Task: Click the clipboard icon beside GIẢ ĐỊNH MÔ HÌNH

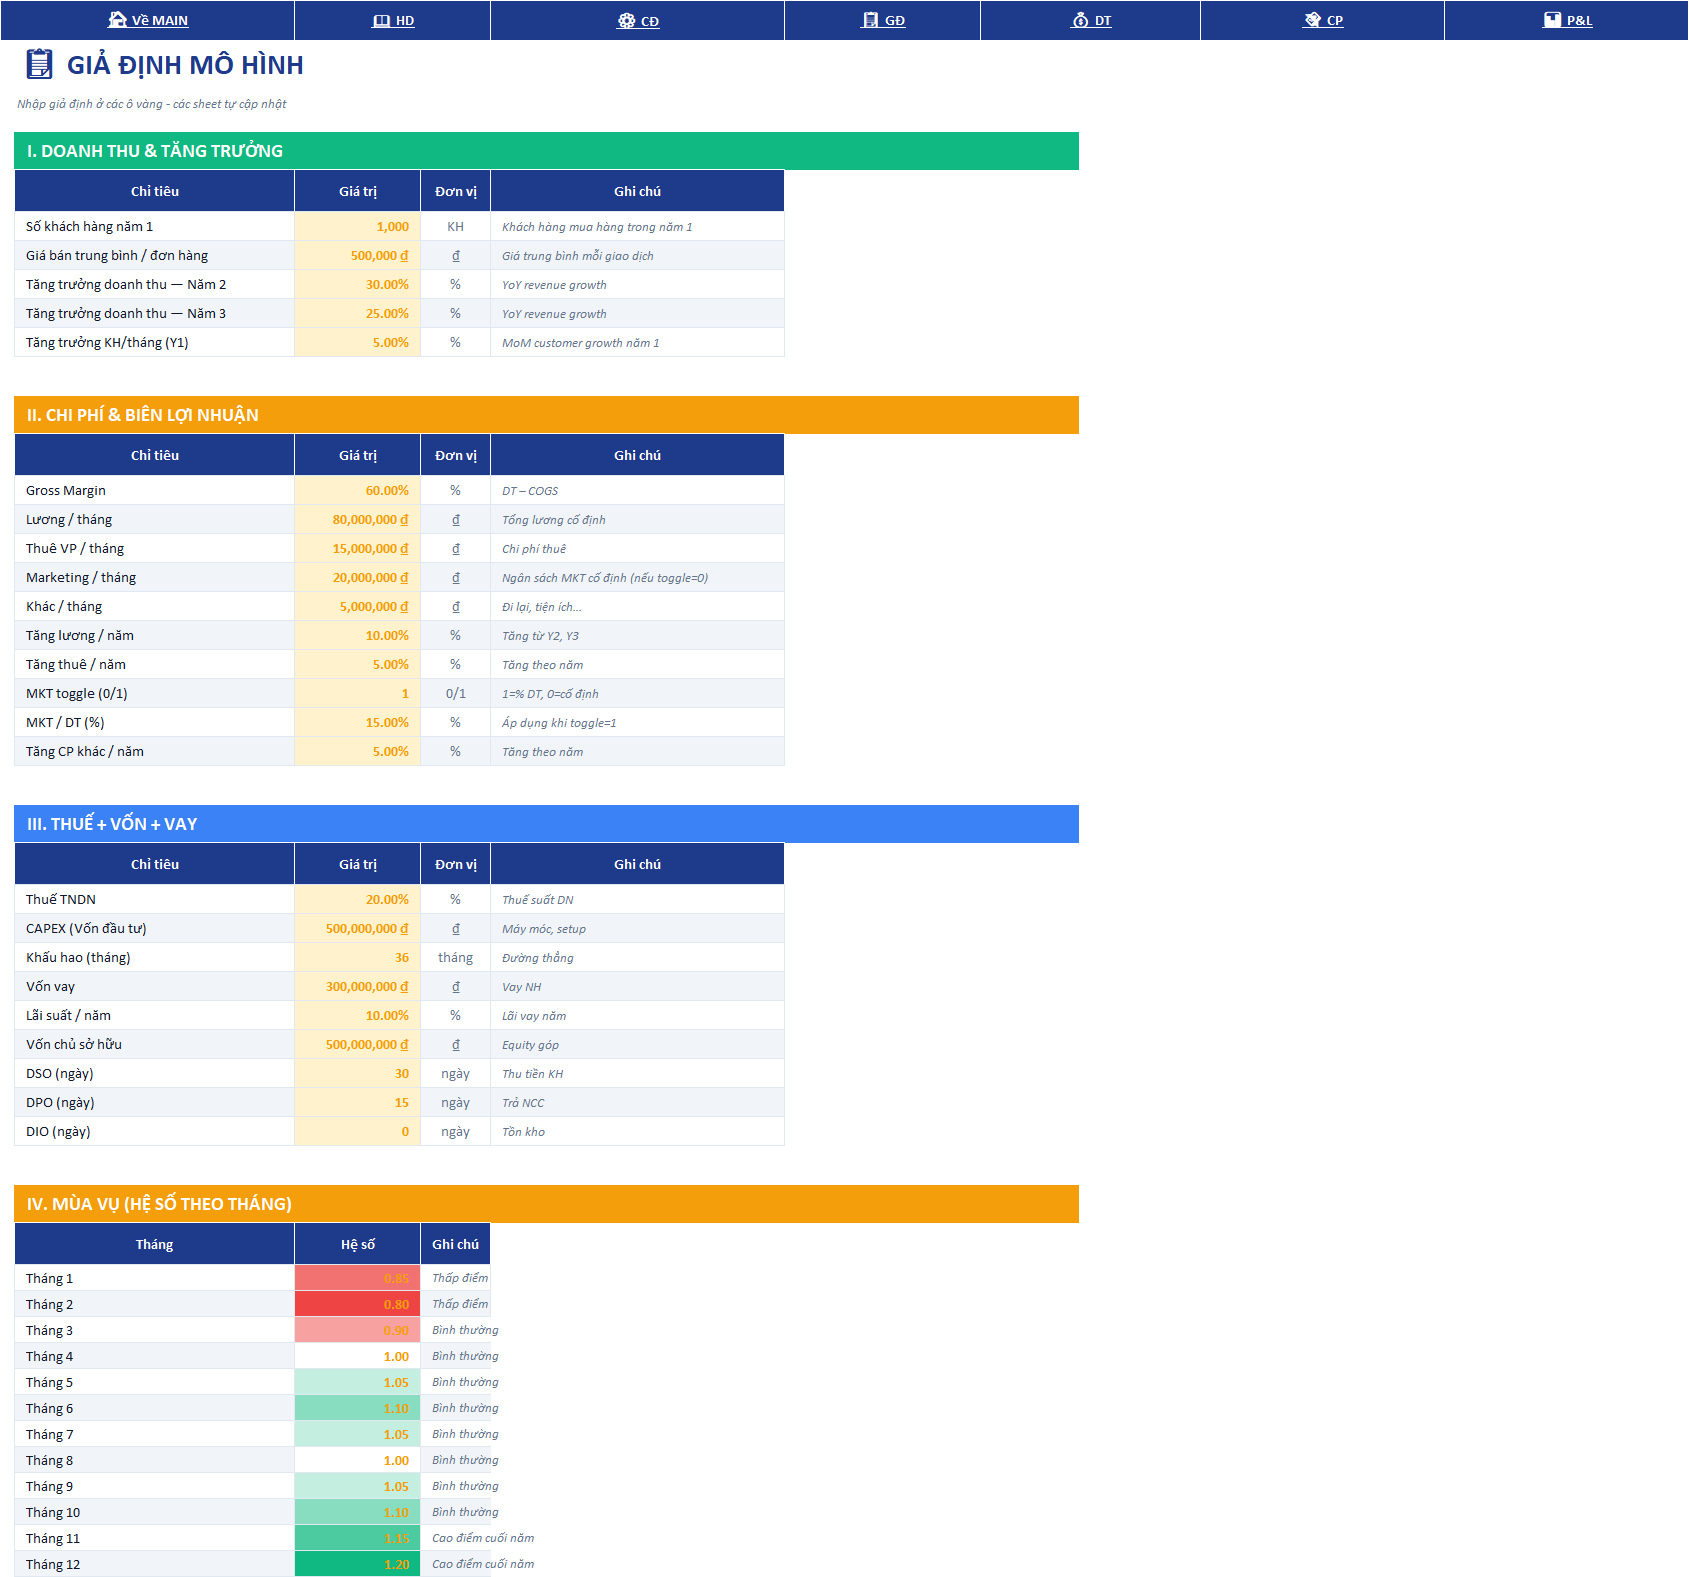Action: (40, 64)
